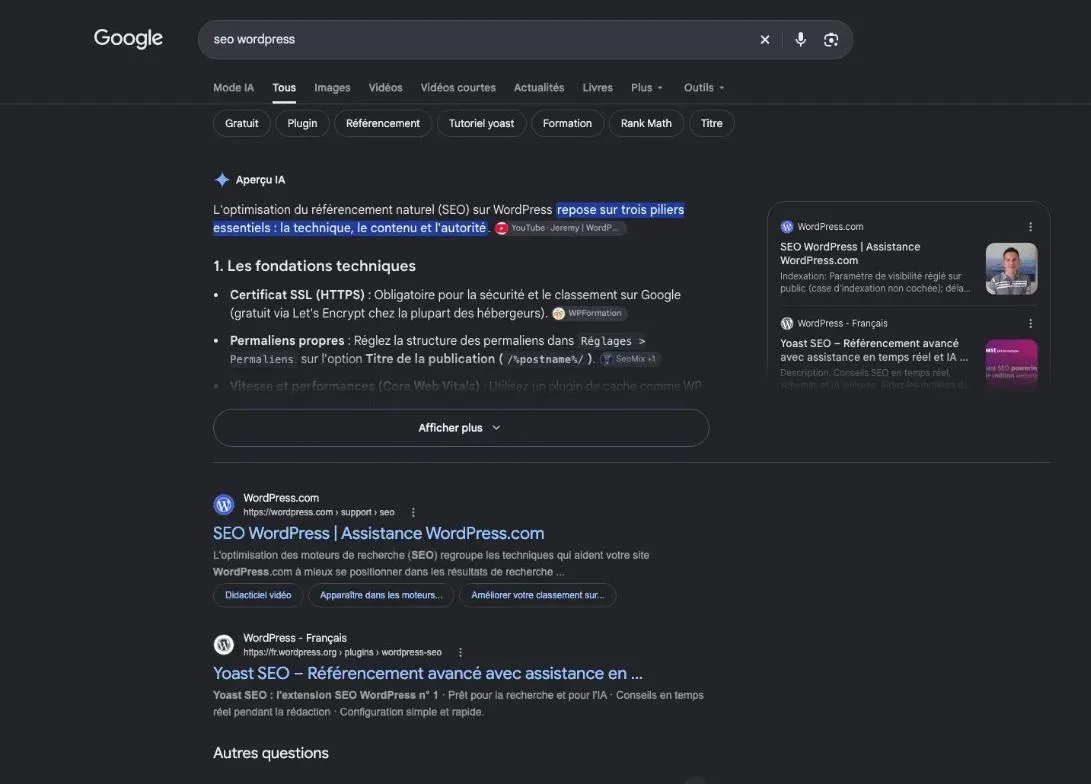This screenshot has width=1091, height=784.
Task: Switch to Vidéos tab
Action: (x=385, y=88)
